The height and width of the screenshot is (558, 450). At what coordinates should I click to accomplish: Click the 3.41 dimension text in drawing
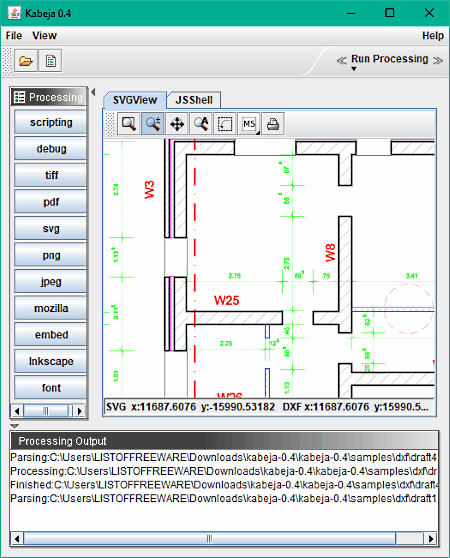[412, 276]
